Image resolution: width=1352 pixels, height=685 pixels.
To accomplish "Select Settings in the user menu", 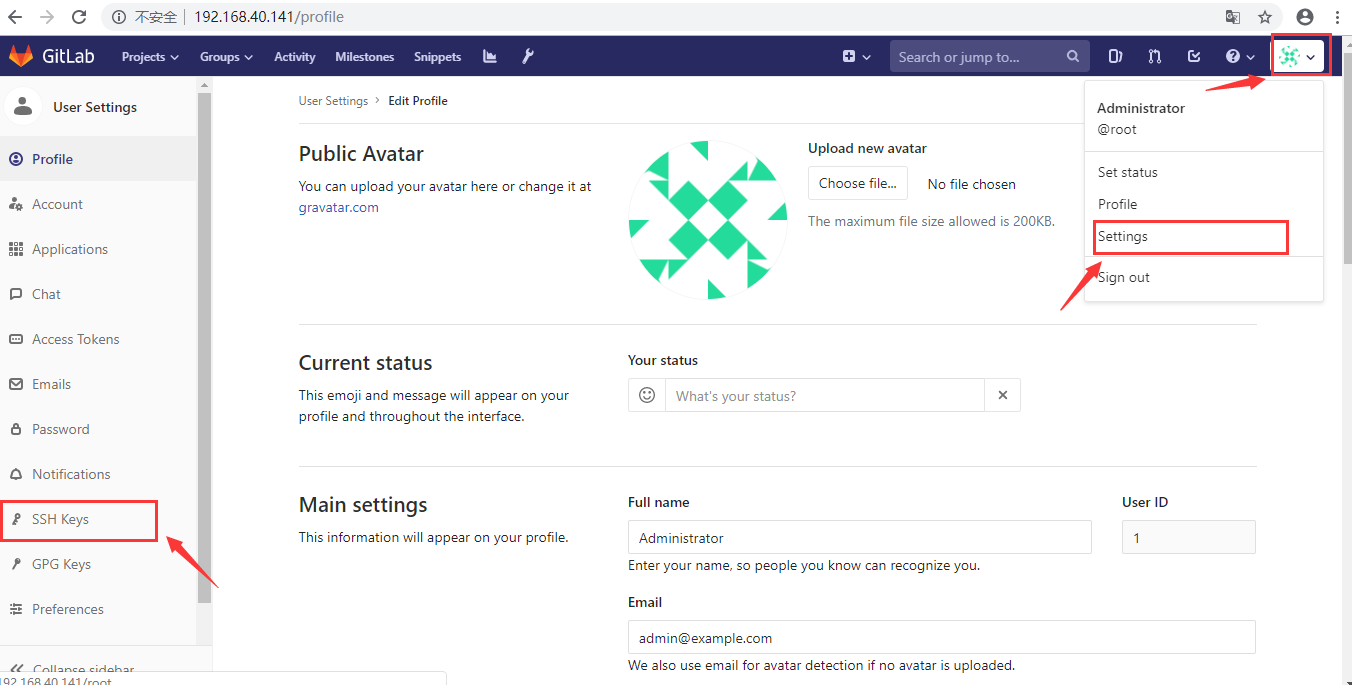I will 1123,237.
